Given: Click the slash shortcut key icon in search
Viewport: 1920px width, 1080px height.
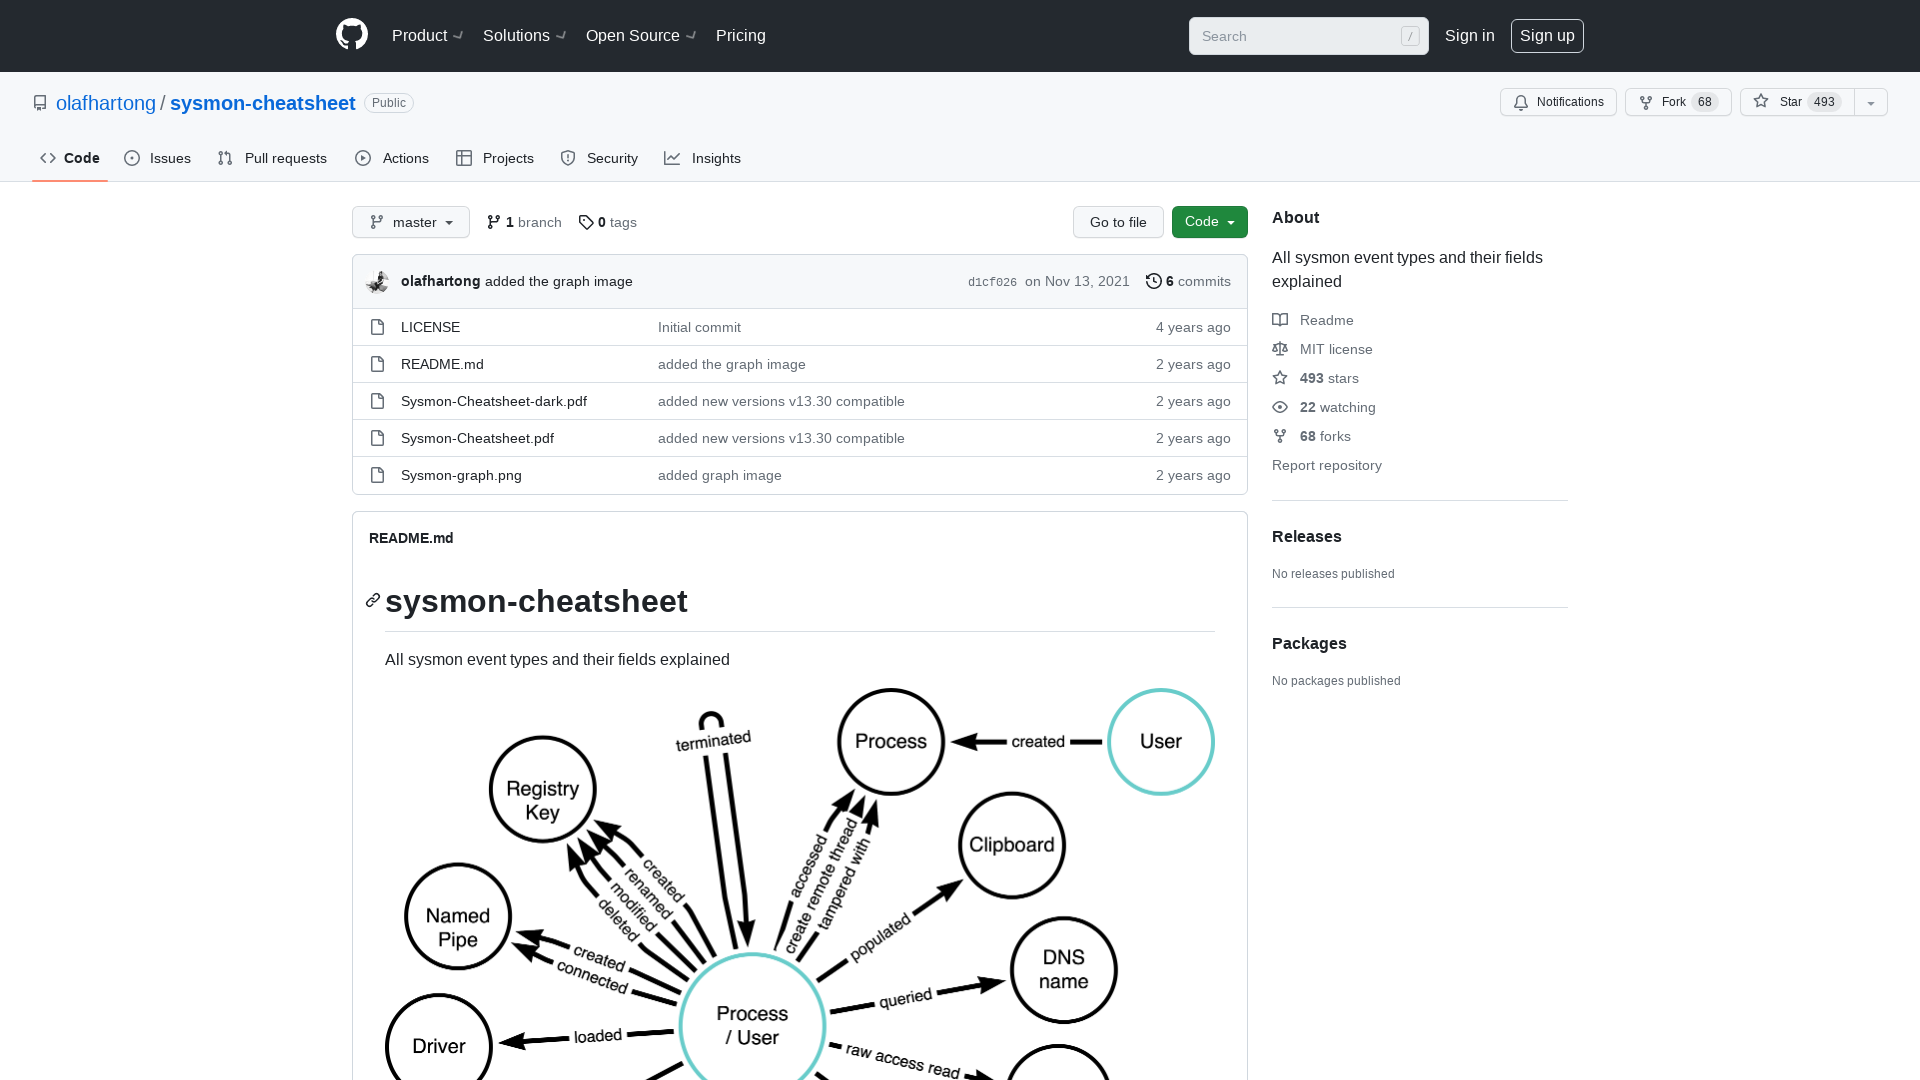Looking at the screenshot, I should 1410,36.
